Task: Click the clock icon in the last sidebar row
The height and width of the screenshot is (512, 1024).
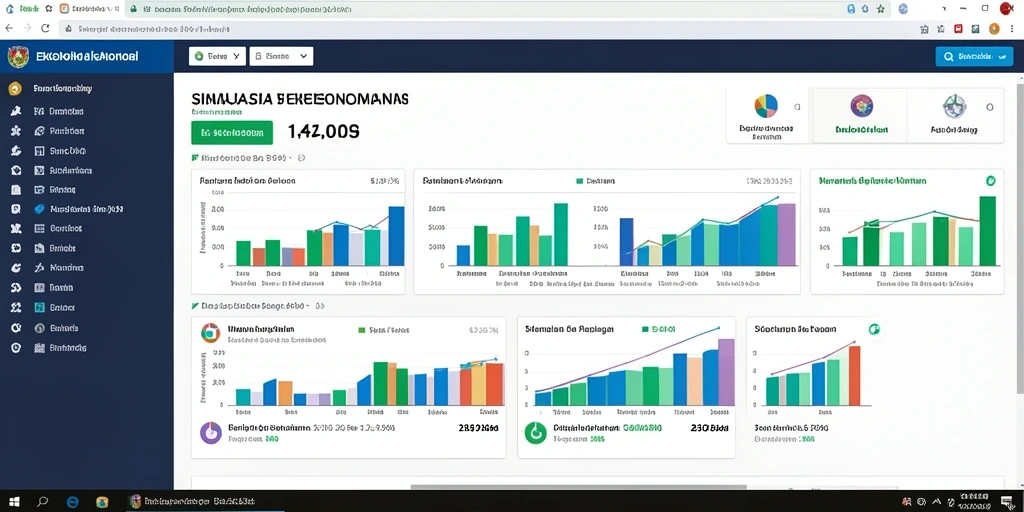Action: coord(16,348)
